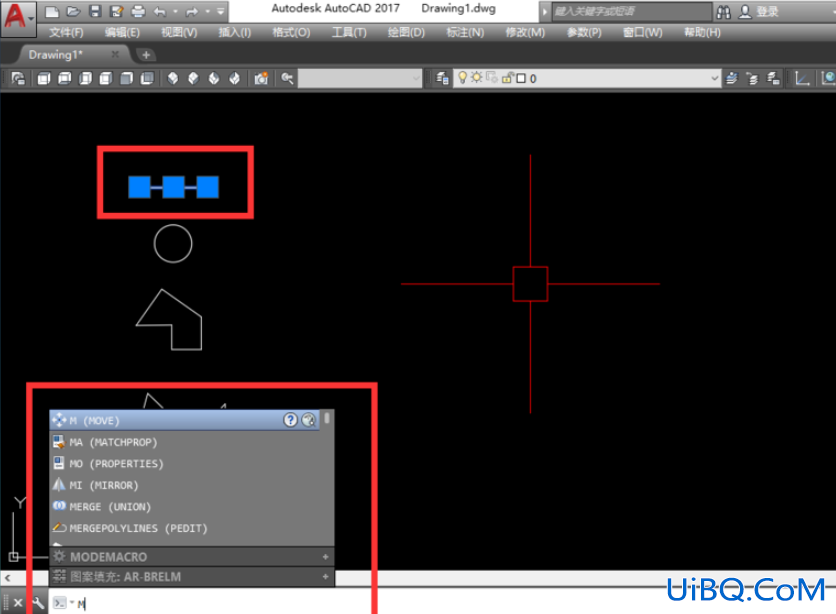Create a new drawing from quick access toolbar
Image resolution: width=836 pixels, height=614 pixels.
(52, 11)
